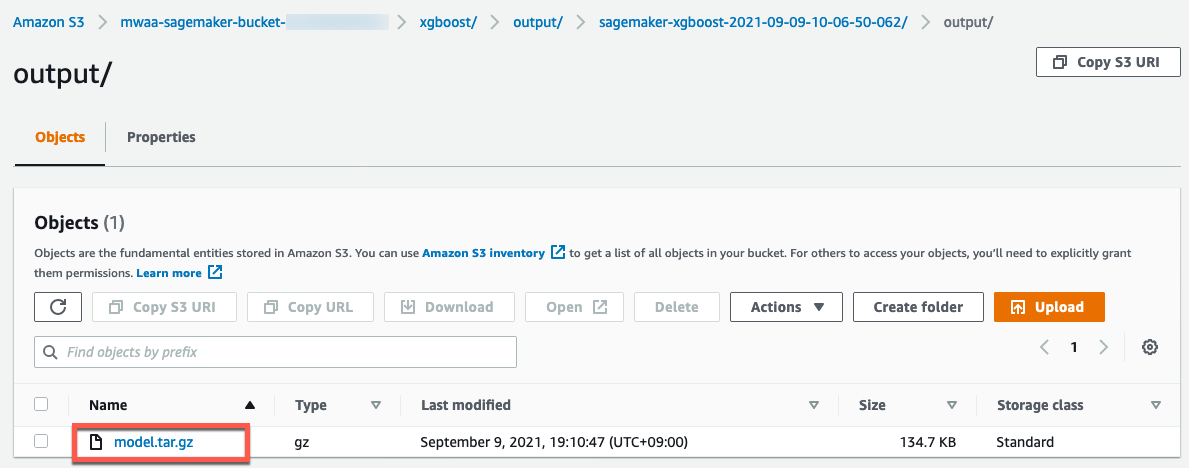Click the previous page arrow
The image size is (1189, 468).
(x=1044, y=347)
